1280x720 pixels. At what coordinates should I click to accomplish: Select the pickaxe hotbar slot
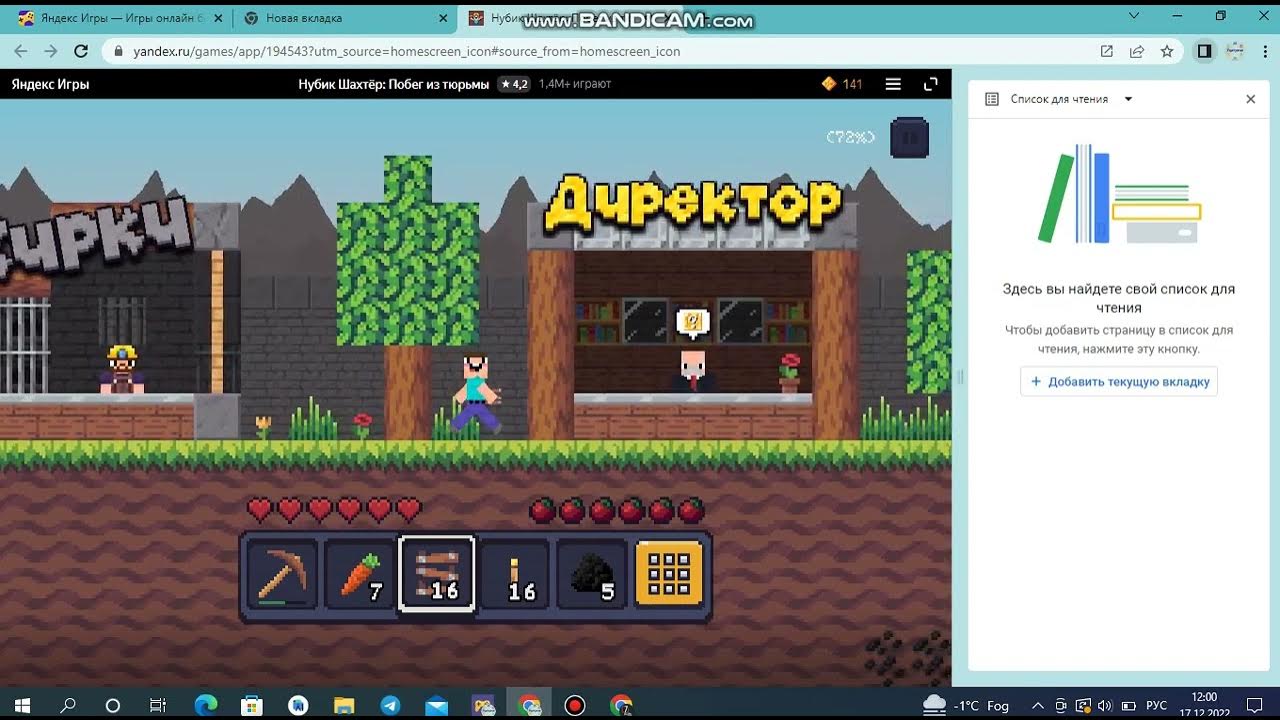(282, 574)
